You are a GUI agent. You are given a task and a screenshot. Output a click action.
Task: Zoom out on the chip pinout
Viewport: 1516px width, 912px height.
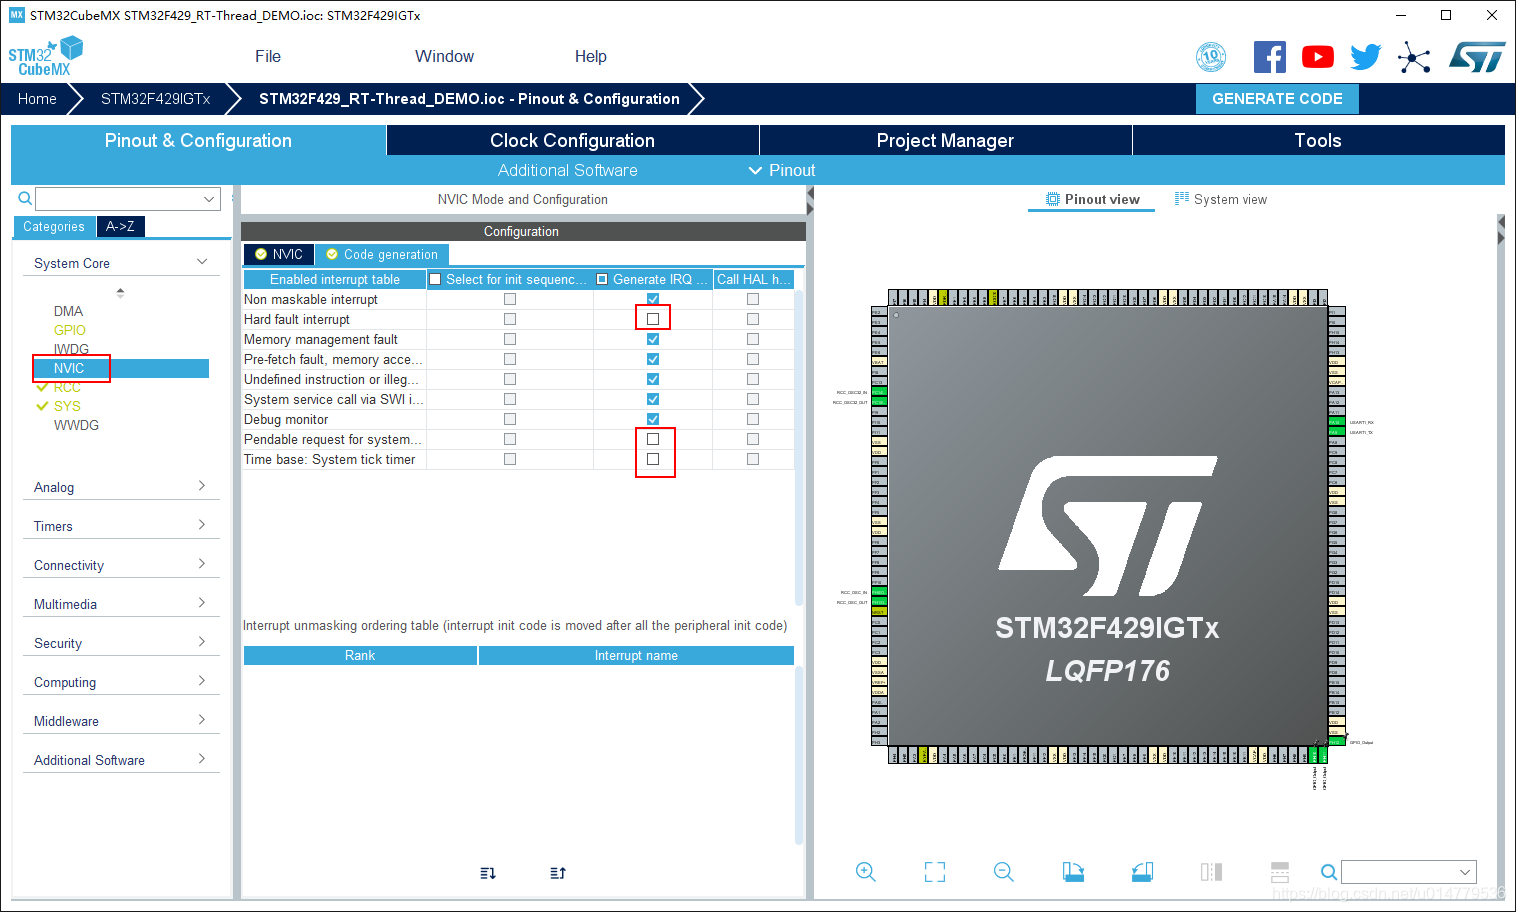click(x=1004, y=872)
